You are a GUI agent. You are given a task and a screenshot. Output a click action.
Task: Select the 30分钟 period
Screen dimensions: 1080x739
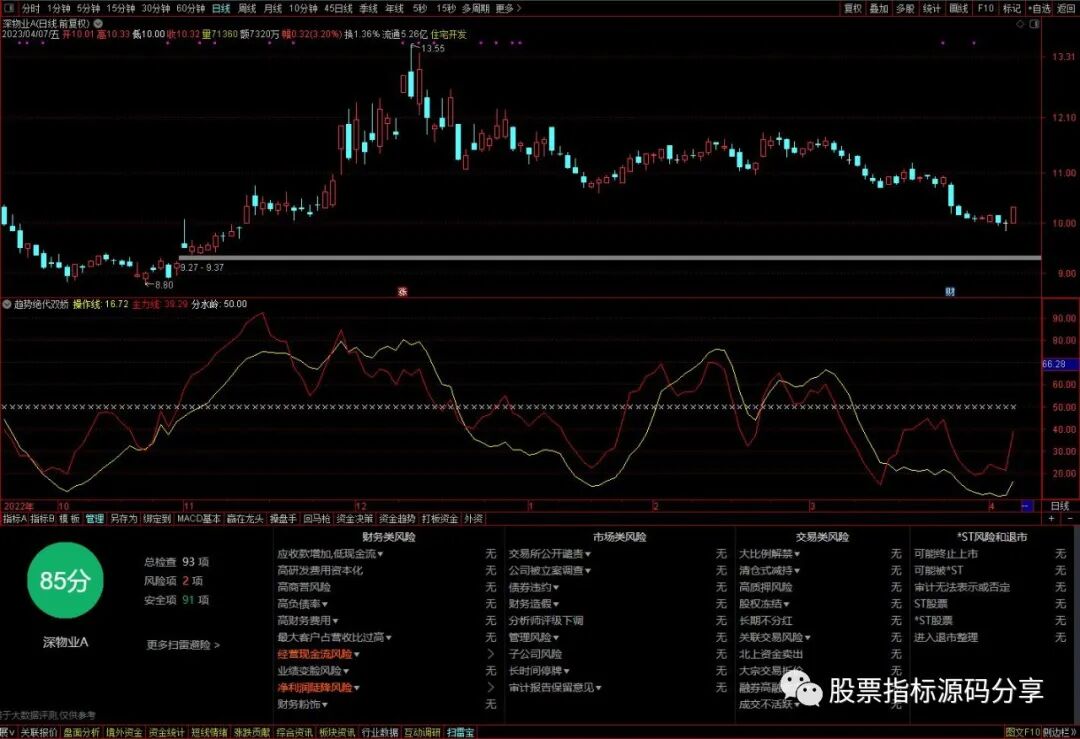coord(156,8)
